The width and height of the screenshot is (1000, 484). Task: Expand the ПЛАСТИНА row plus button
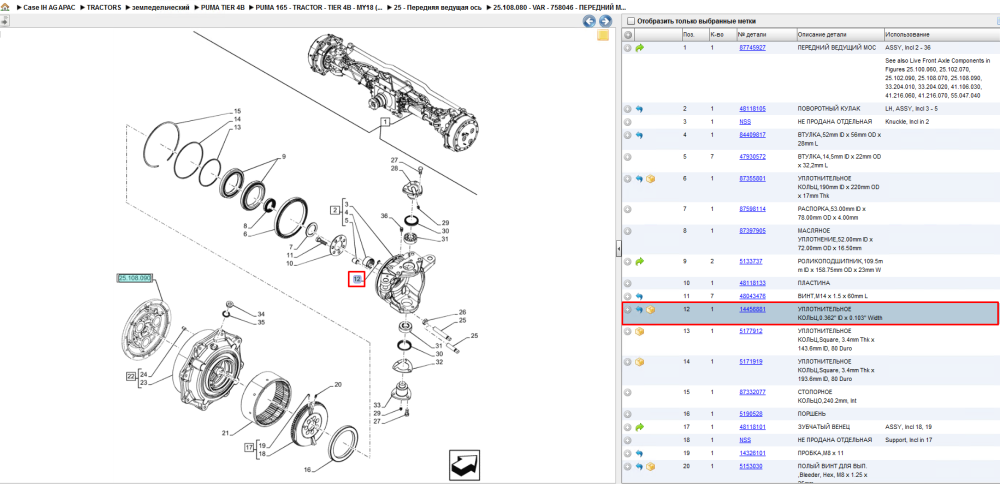click(x=628, y=283)
